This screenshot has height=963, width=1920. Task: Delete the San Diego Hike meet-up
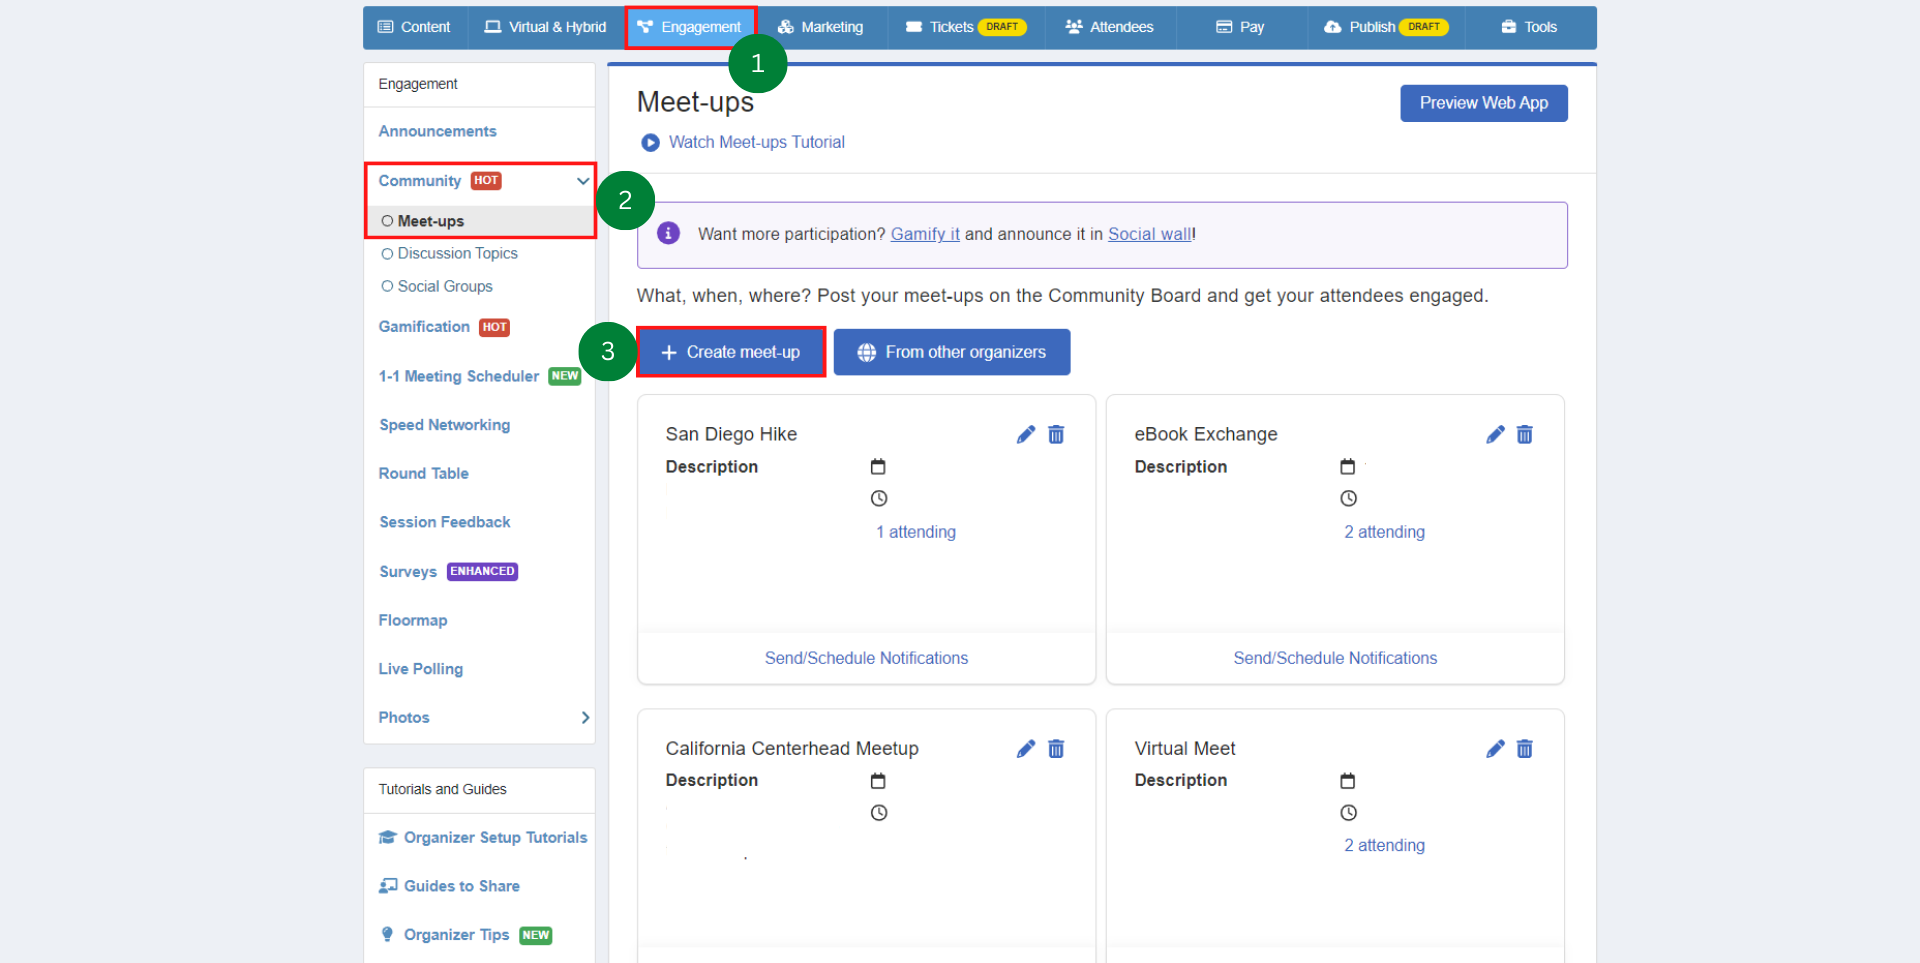coord(1056,435)
